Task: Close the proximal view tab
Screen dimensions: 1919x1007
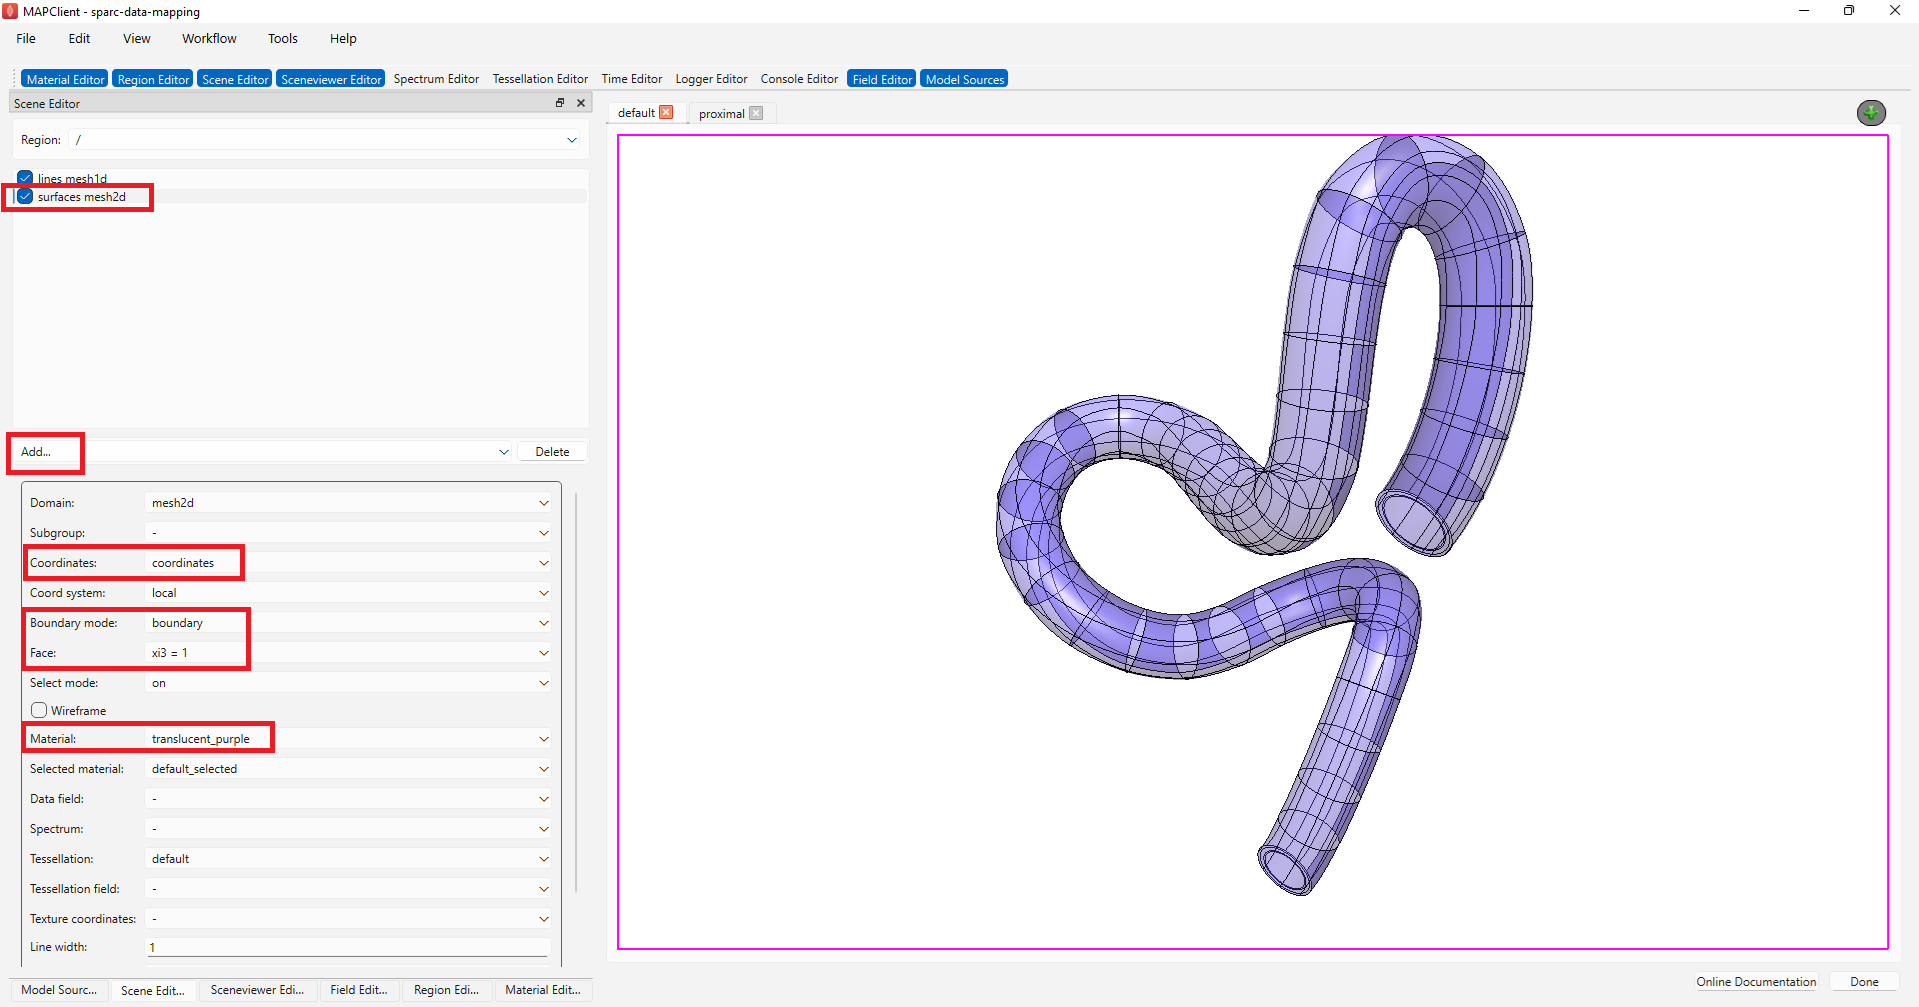Action: 756,113
